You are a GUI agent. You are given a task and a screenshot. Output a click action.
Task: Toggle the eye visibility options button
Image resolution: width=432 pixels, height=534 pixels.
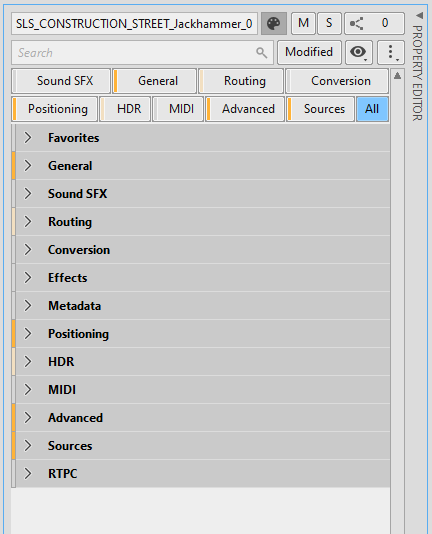[x=359, y=52]
